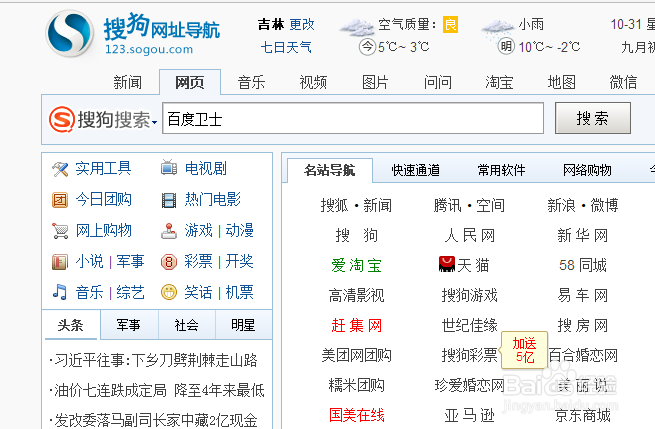Switch to the 图片 search tab
This screenshot has width=655, height=429.
coord(375,82)
